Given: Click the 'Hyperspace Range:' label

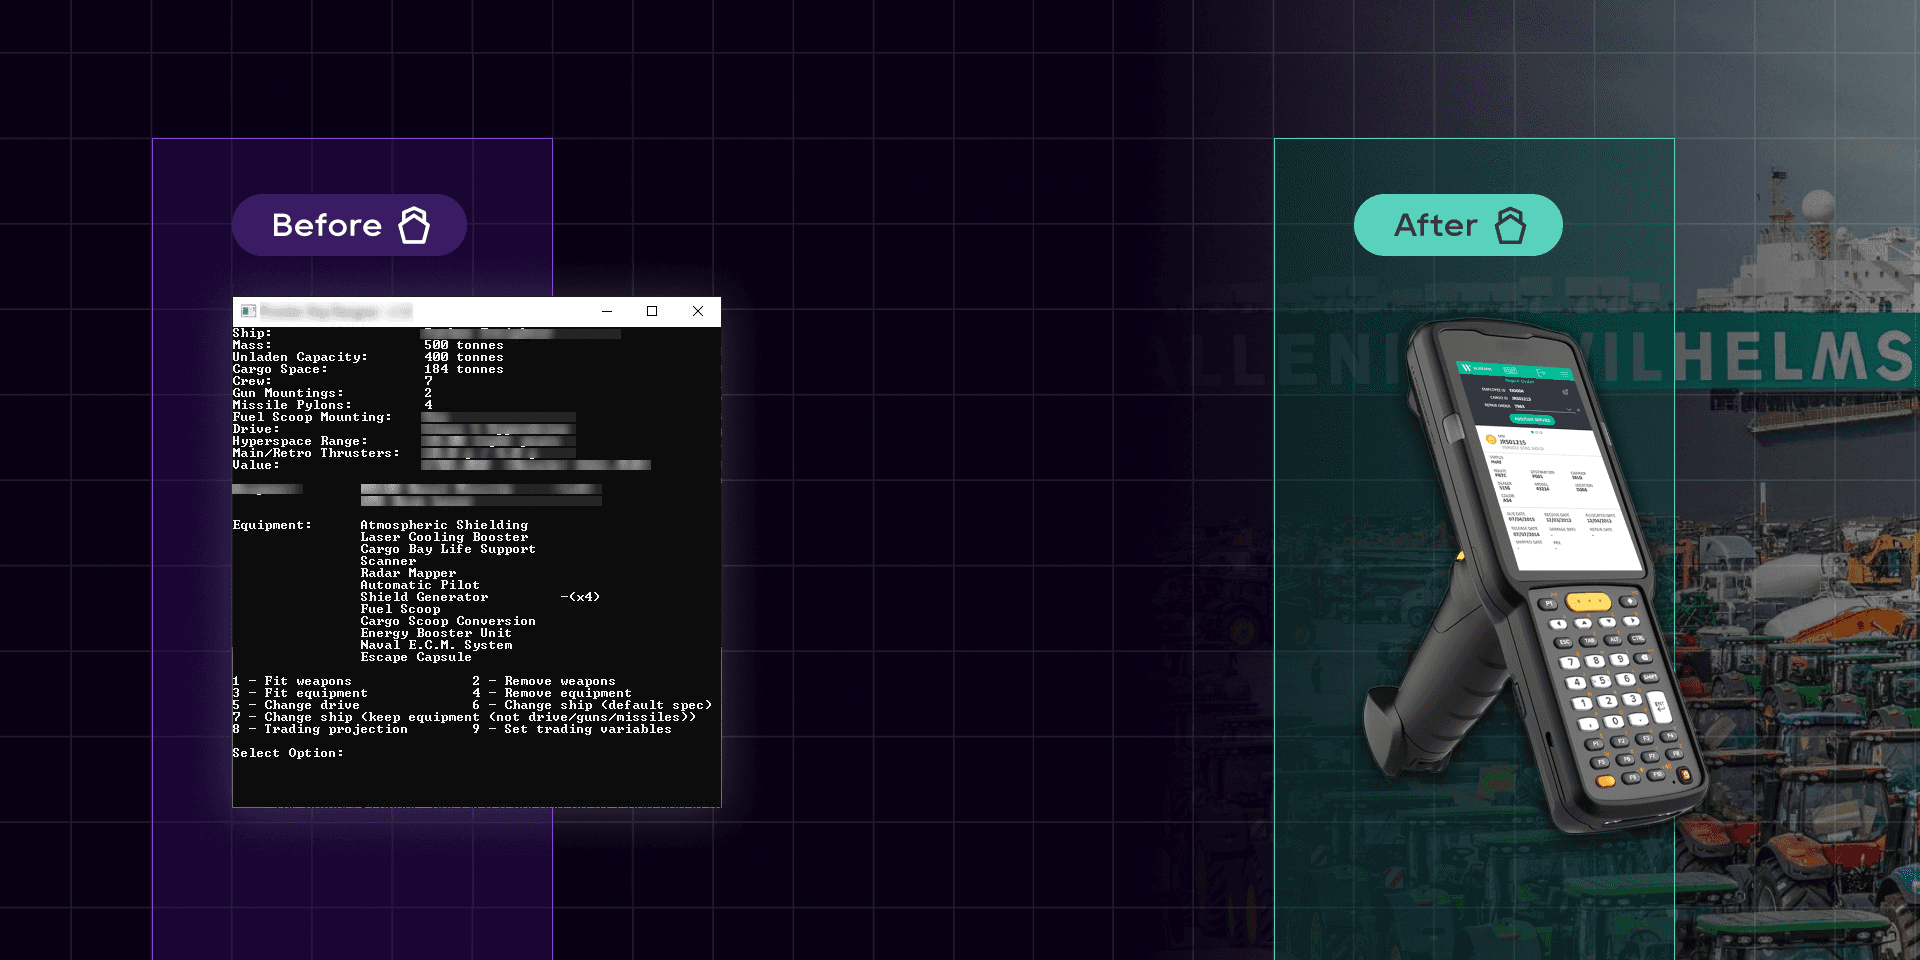Looking at the screenshot, I should click(300, 441).
